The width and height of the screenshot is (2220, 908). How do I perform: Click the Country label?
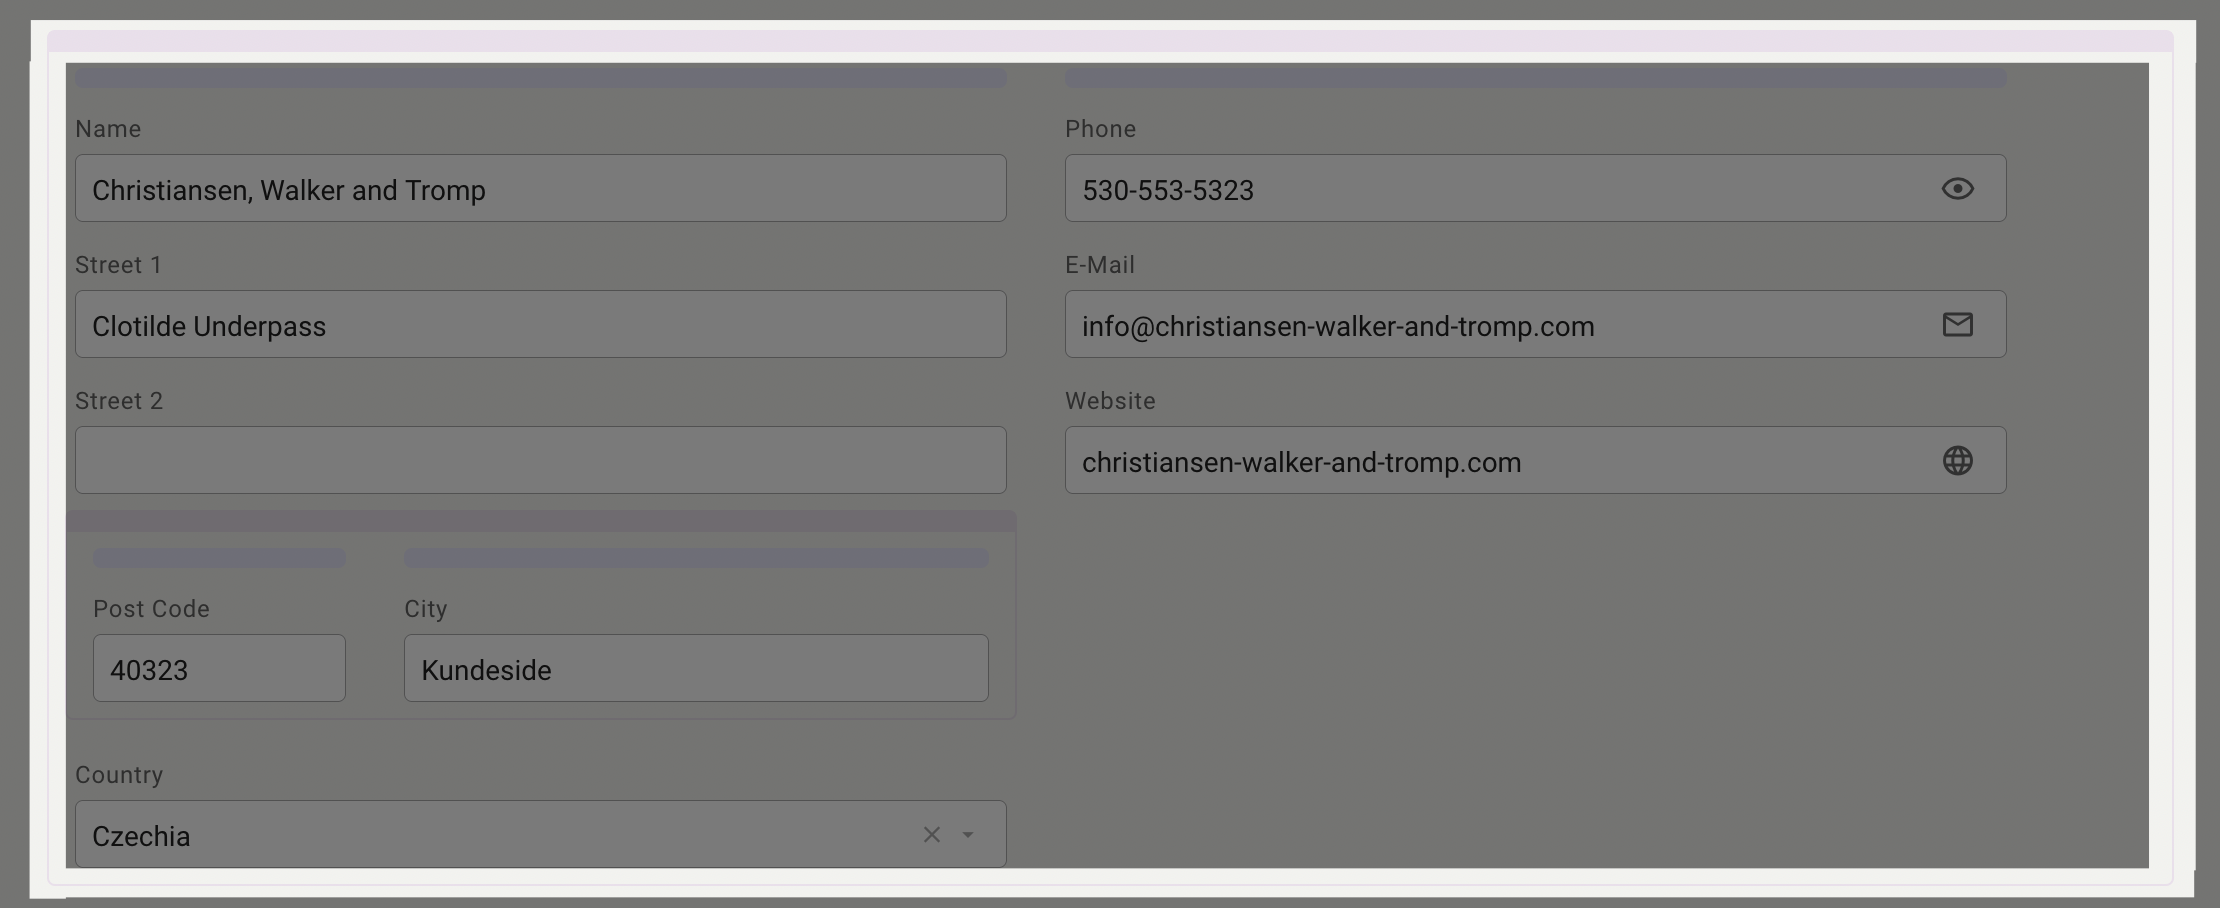click(x=119, y=775)
